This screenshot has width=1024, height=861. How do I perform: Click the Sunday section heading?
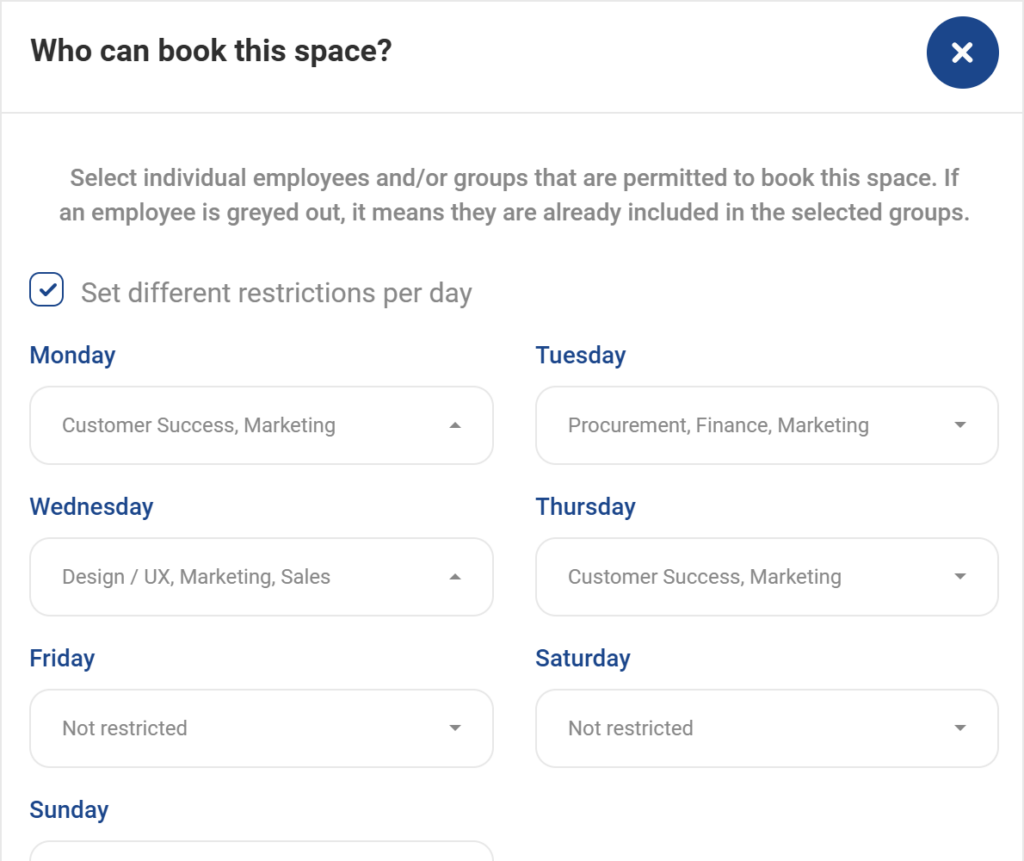pyautogui.click(x=68, y=810)
